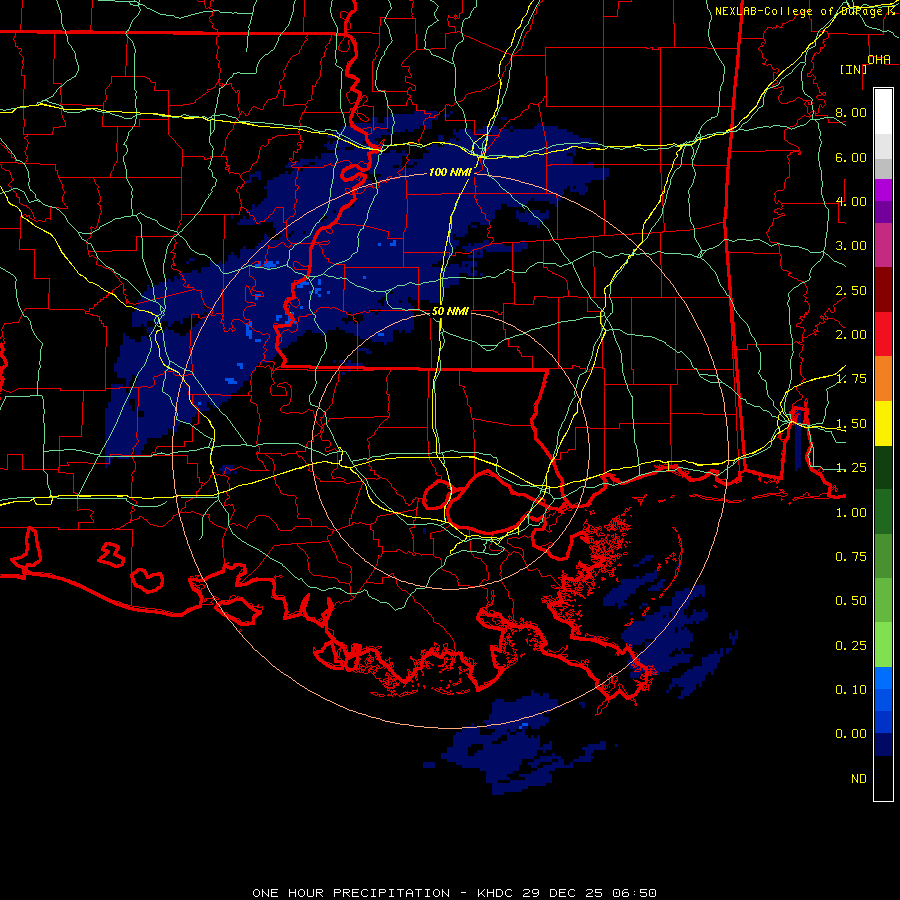Click the 50 NMI range ring label
Viewport: 900px width, 900px height.
pos(450,311)
